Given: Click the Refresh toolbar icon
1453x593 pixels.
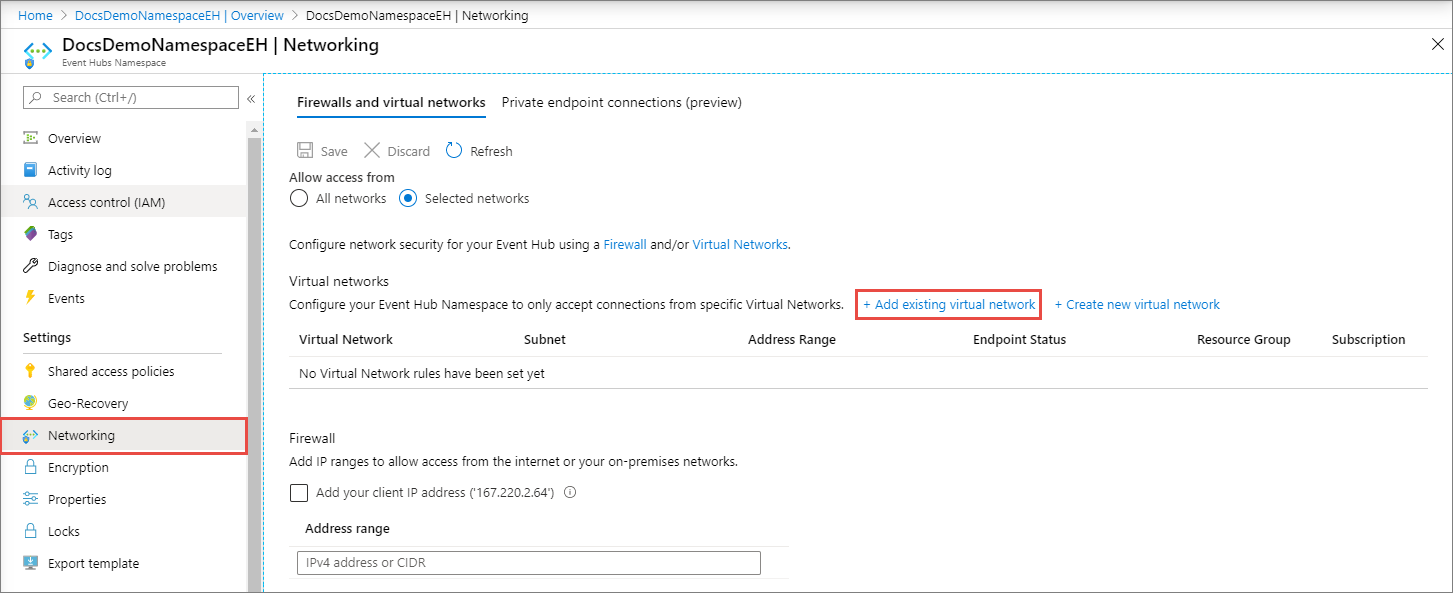Looking at the screenshot, I should (454, 151).
